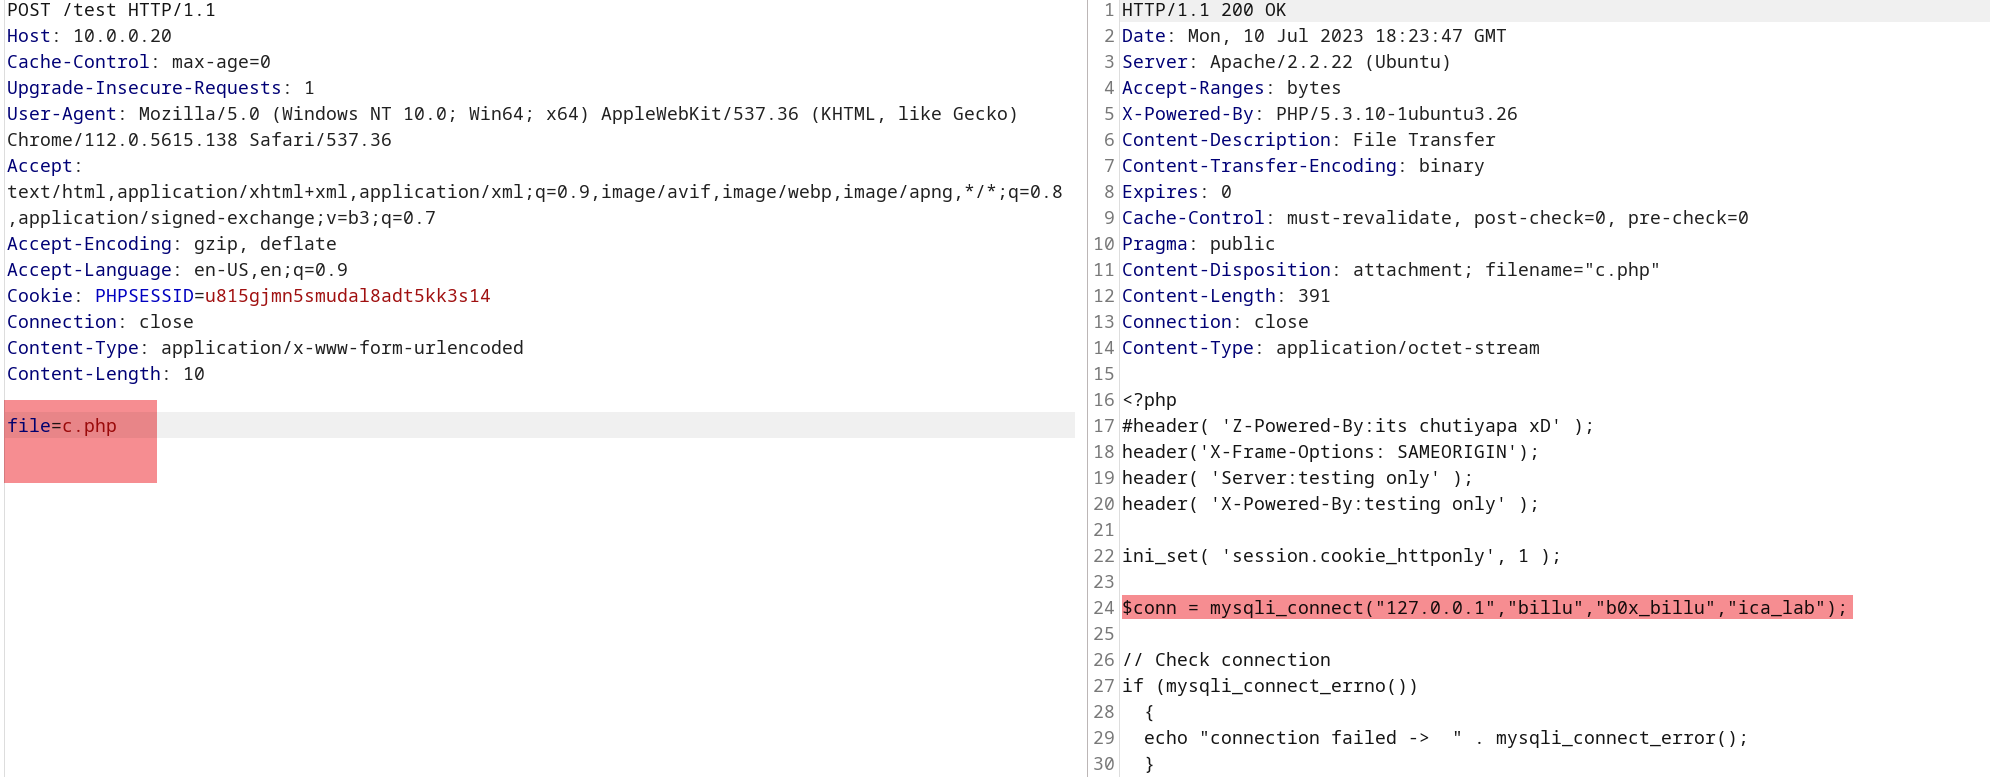Click the application/signed-exchange;v=b3 line
This screenshot has height=777, width=1990.
click(x=222, y=218)
